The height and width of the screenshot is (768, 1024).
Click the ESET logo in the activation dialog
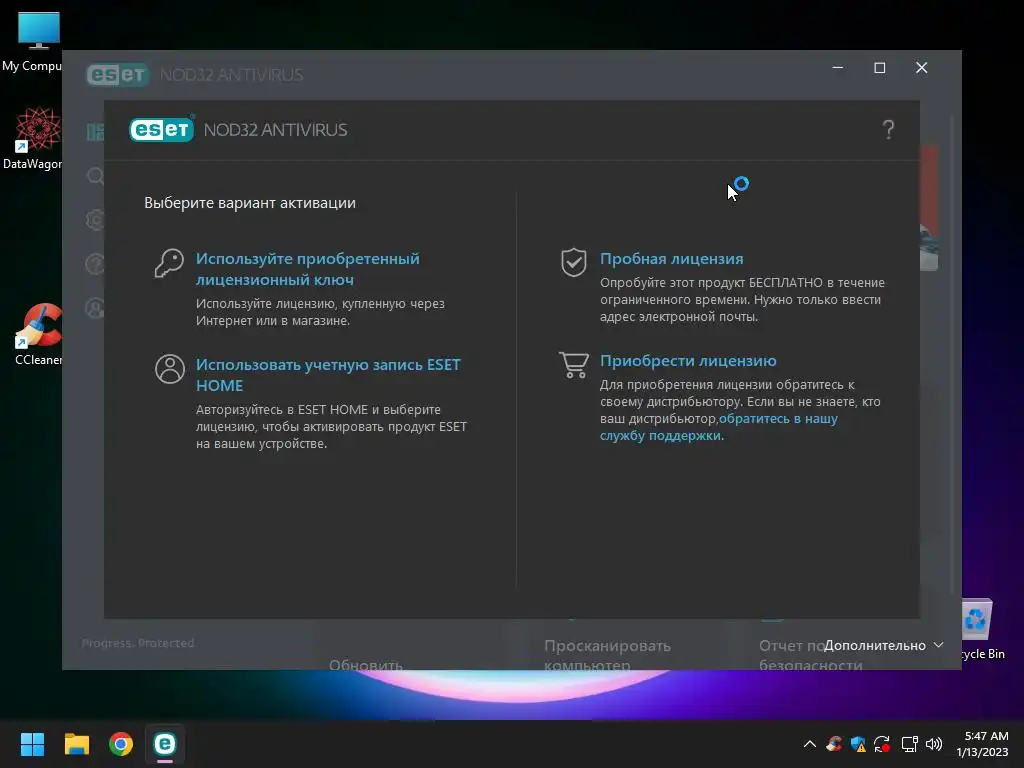162,129
